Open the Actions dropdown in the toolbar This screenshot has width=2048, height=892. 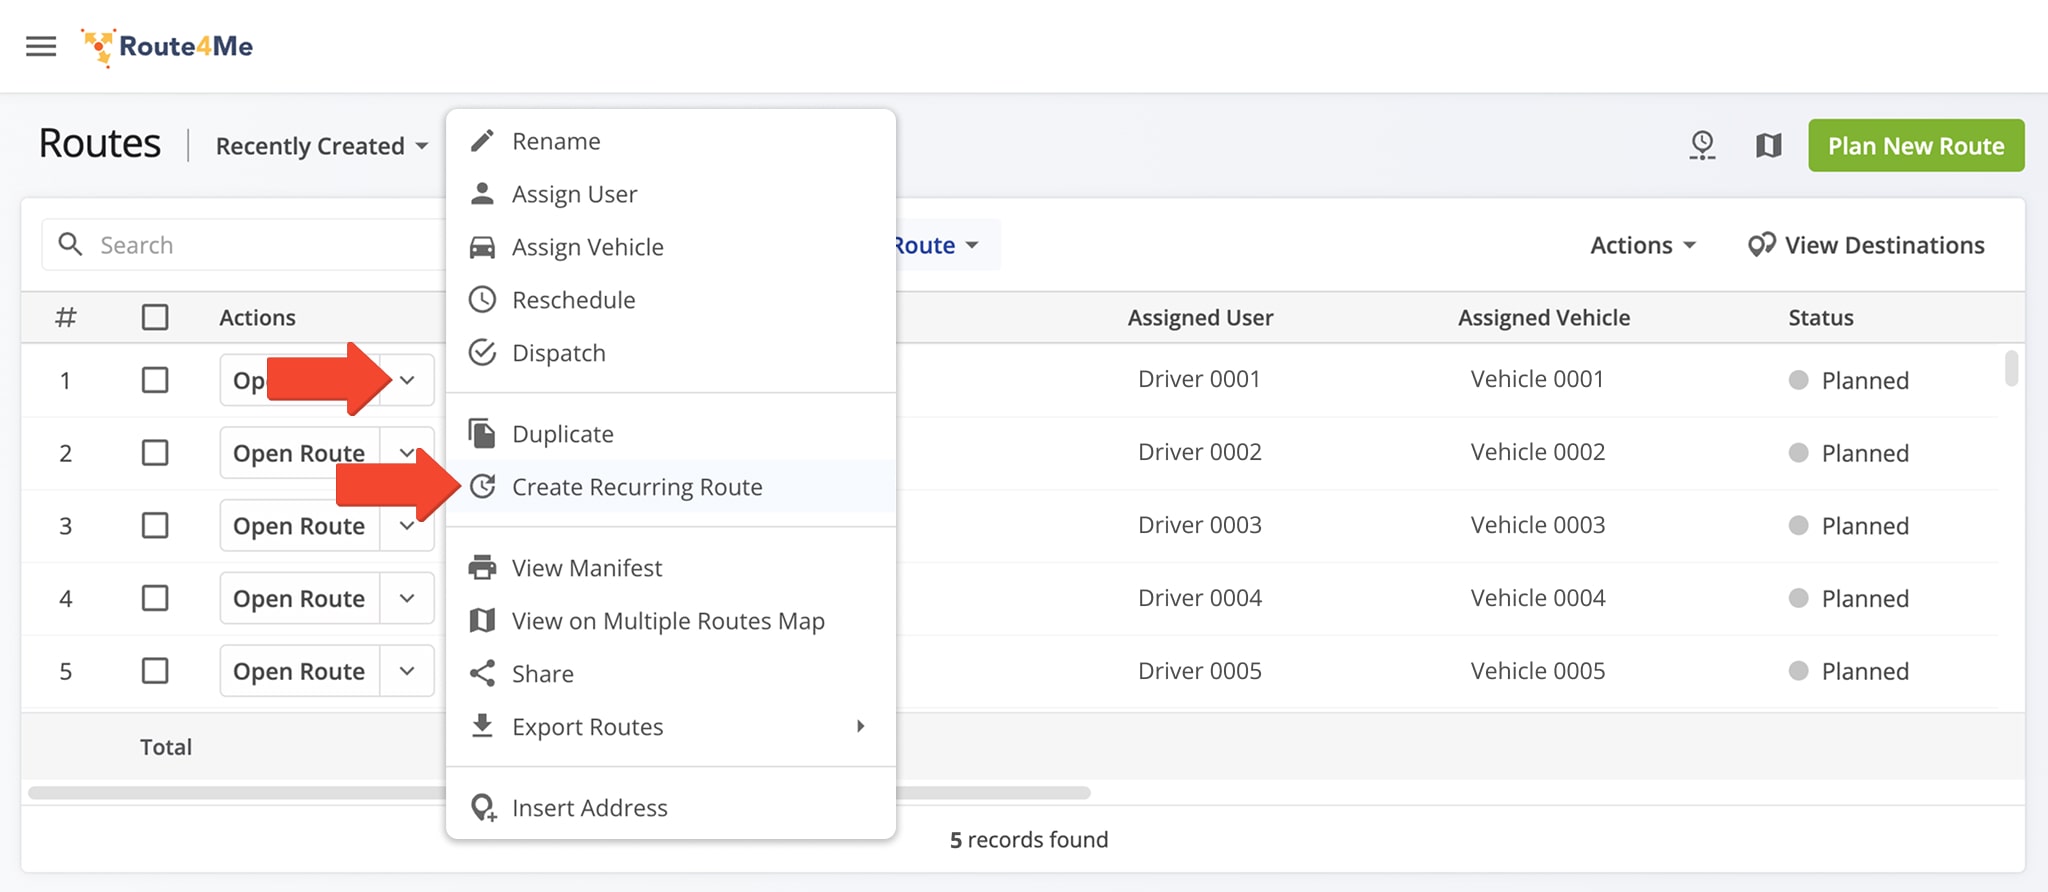coord(1643,245)
